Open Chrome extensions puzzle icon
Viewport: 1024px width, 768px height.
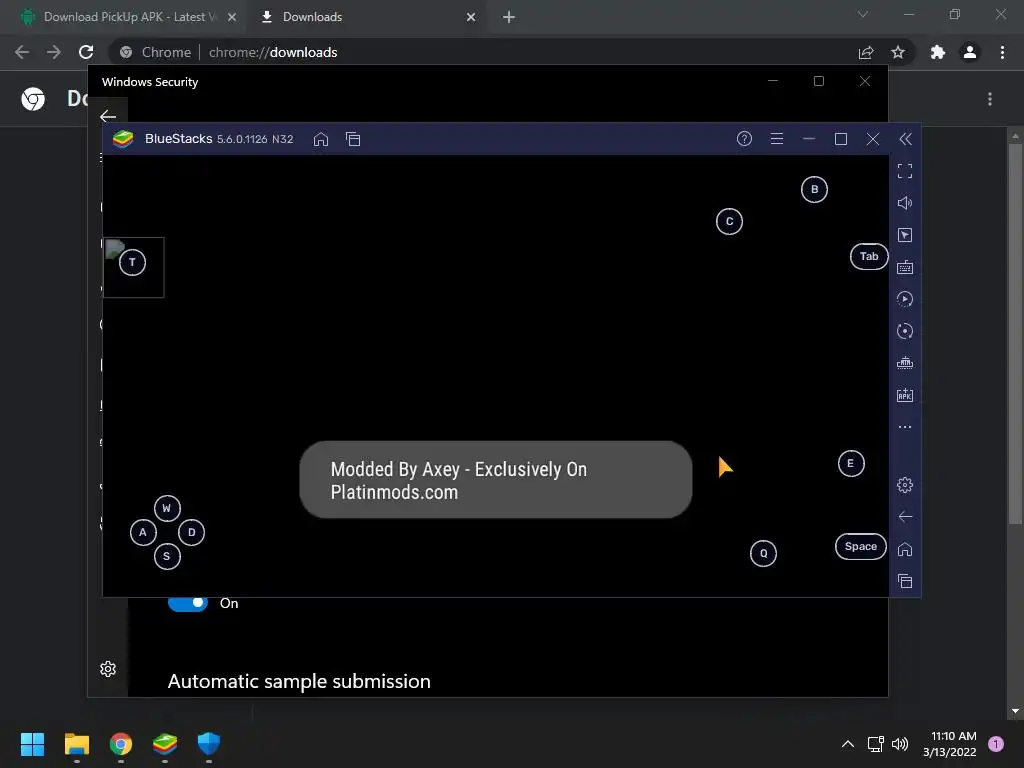click(x=938, y=52)
